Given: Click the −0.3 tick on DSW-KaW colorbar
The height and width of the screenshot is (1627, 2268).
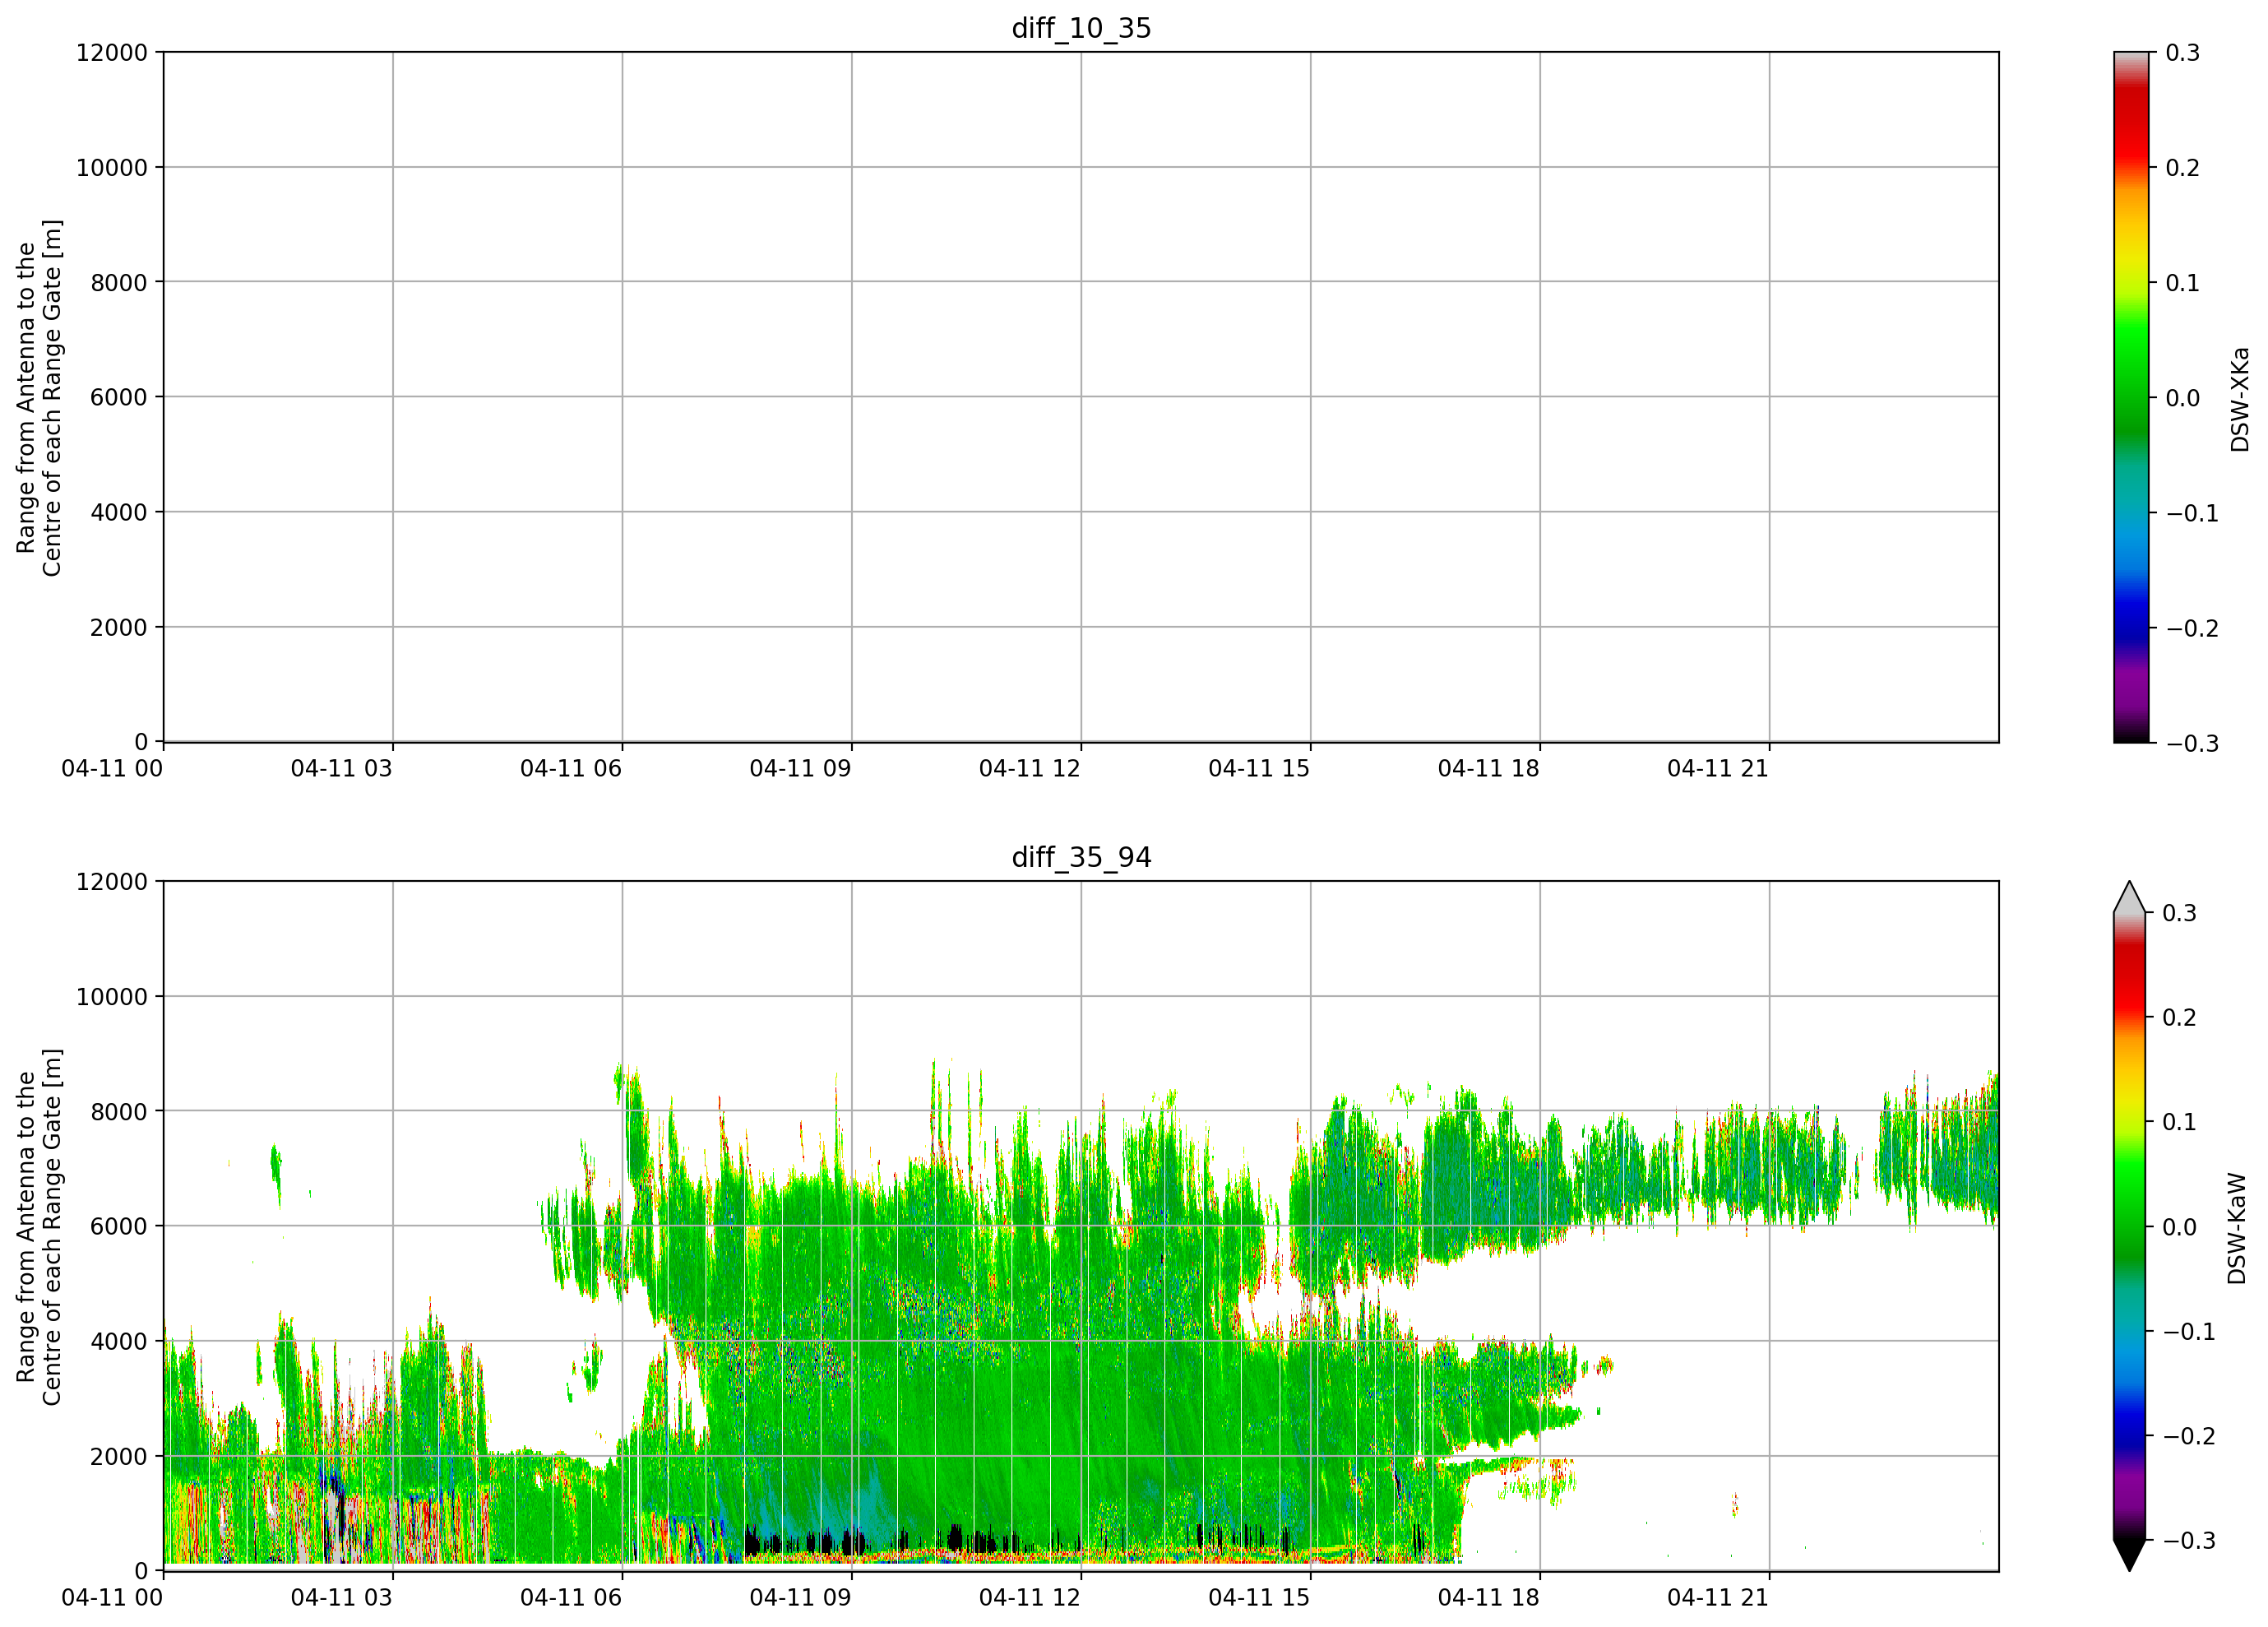Looking at the screenshot, I should click(x=2190, y=1540).
